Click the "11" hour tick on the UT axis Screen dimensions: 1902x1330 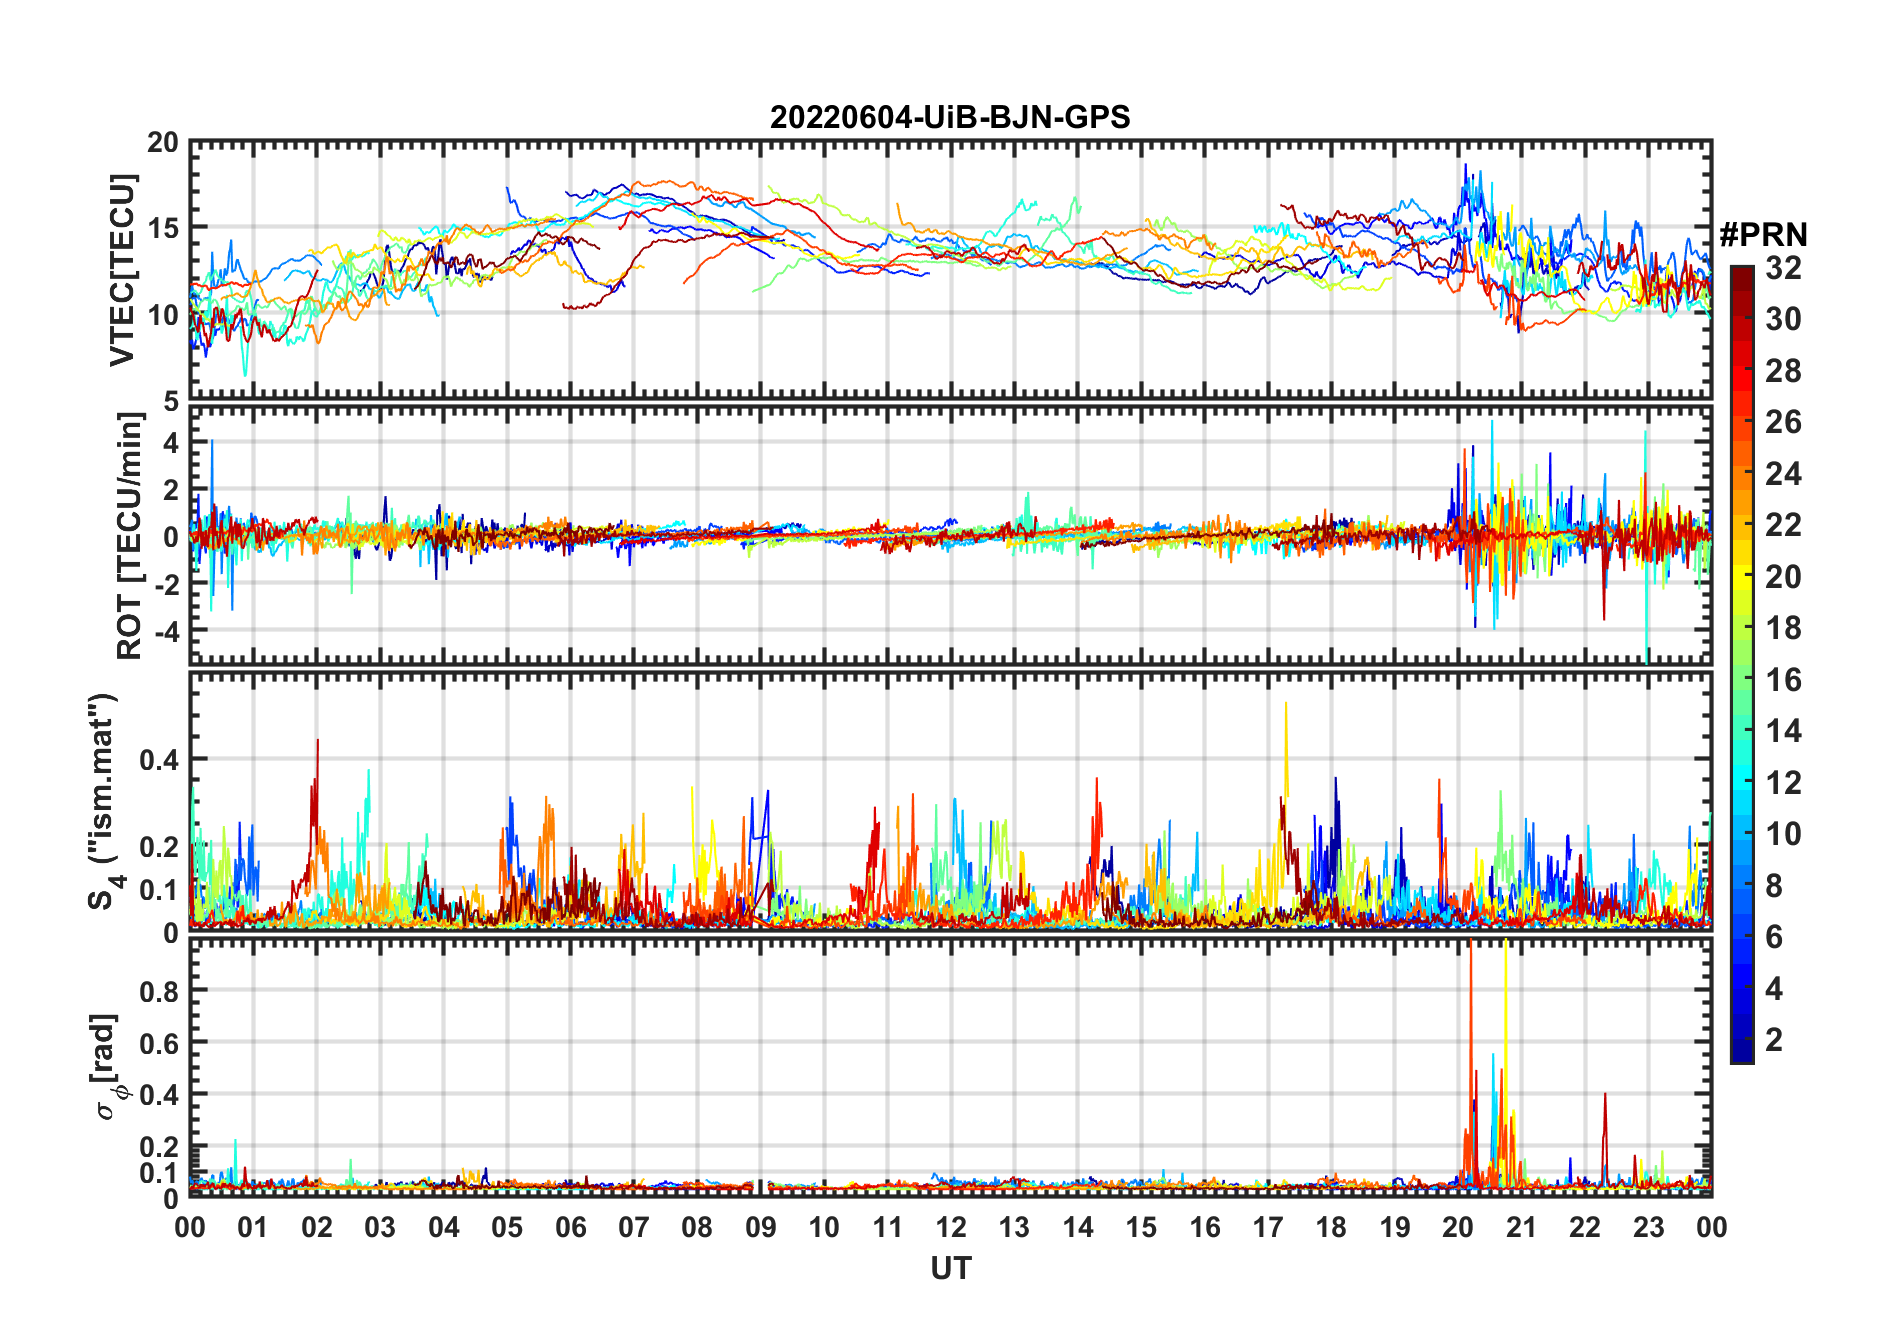coord(888,1228)
